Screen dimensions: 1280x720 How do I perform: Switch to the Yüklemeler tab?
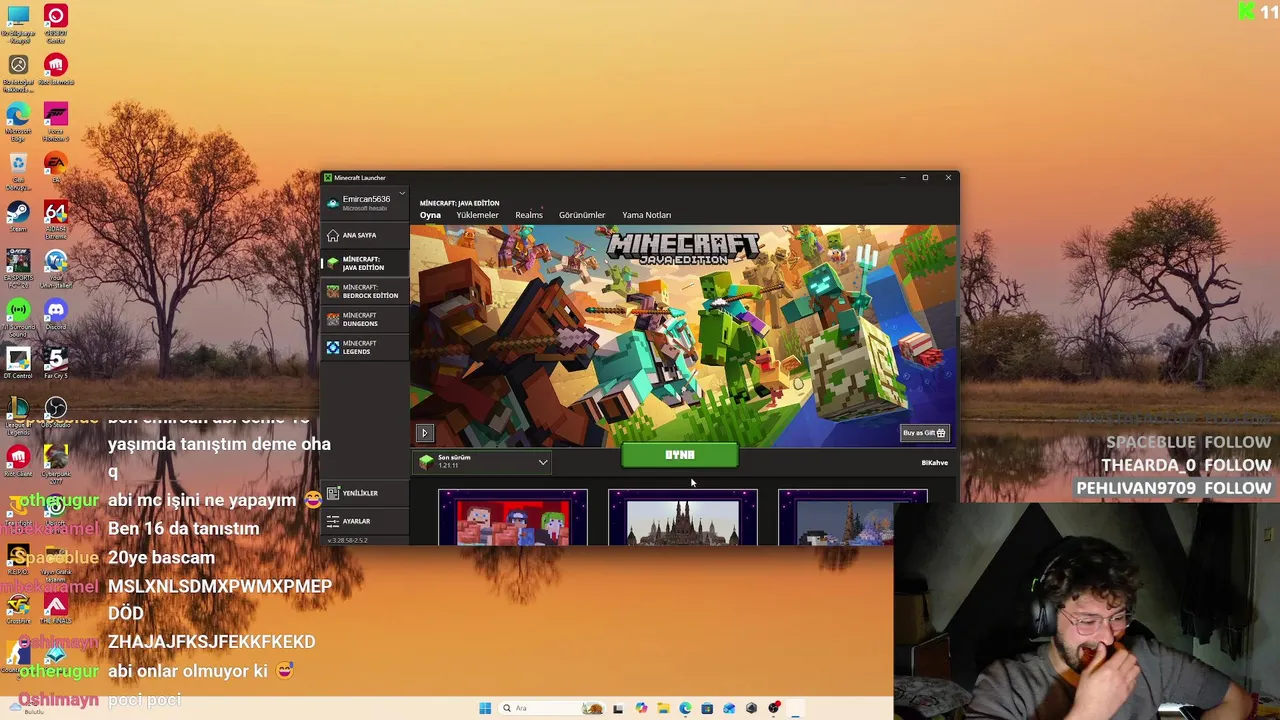[x=477, y=215]
